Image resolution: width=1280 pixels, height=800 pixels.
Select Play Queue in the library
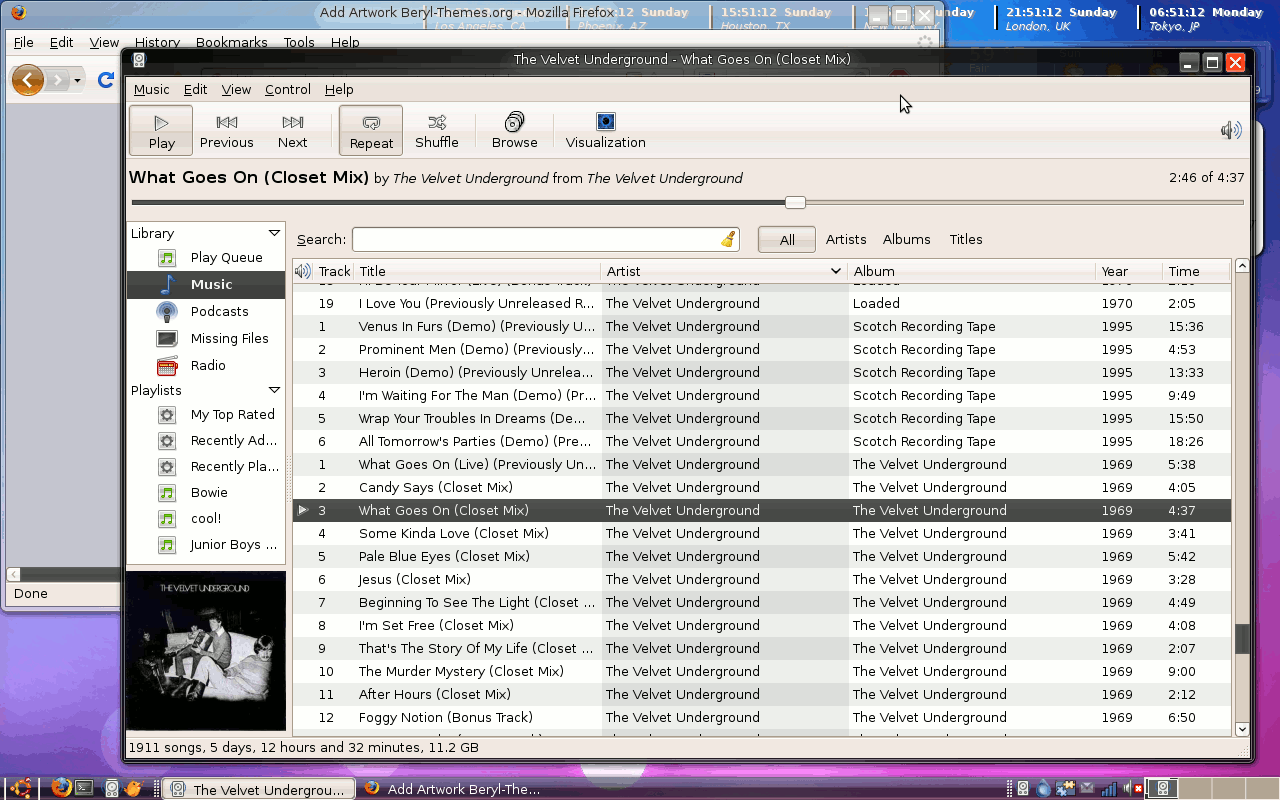pyautogui.click(x=206, y=257)
